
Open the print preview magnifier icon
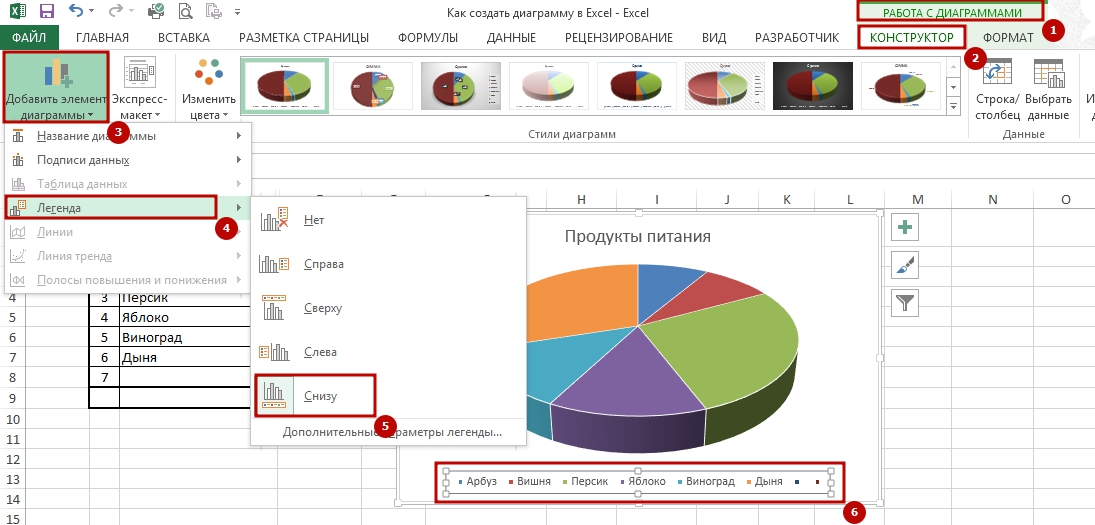(x=185, y=11)
